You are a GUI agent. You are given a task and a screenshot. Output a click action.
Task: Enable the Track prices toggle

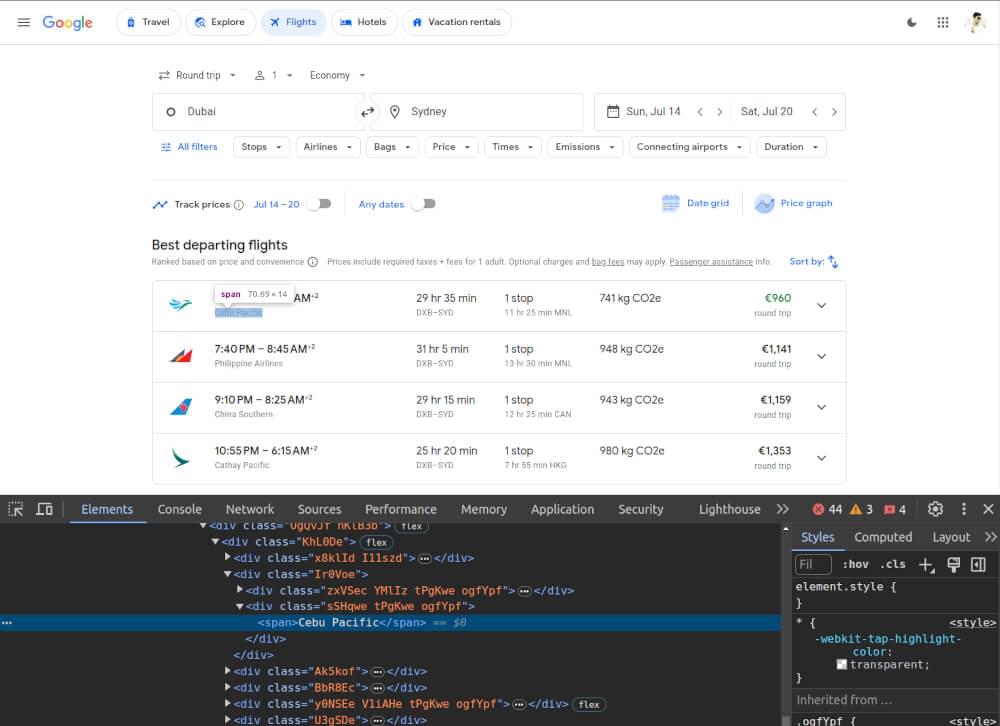point(320,203)
